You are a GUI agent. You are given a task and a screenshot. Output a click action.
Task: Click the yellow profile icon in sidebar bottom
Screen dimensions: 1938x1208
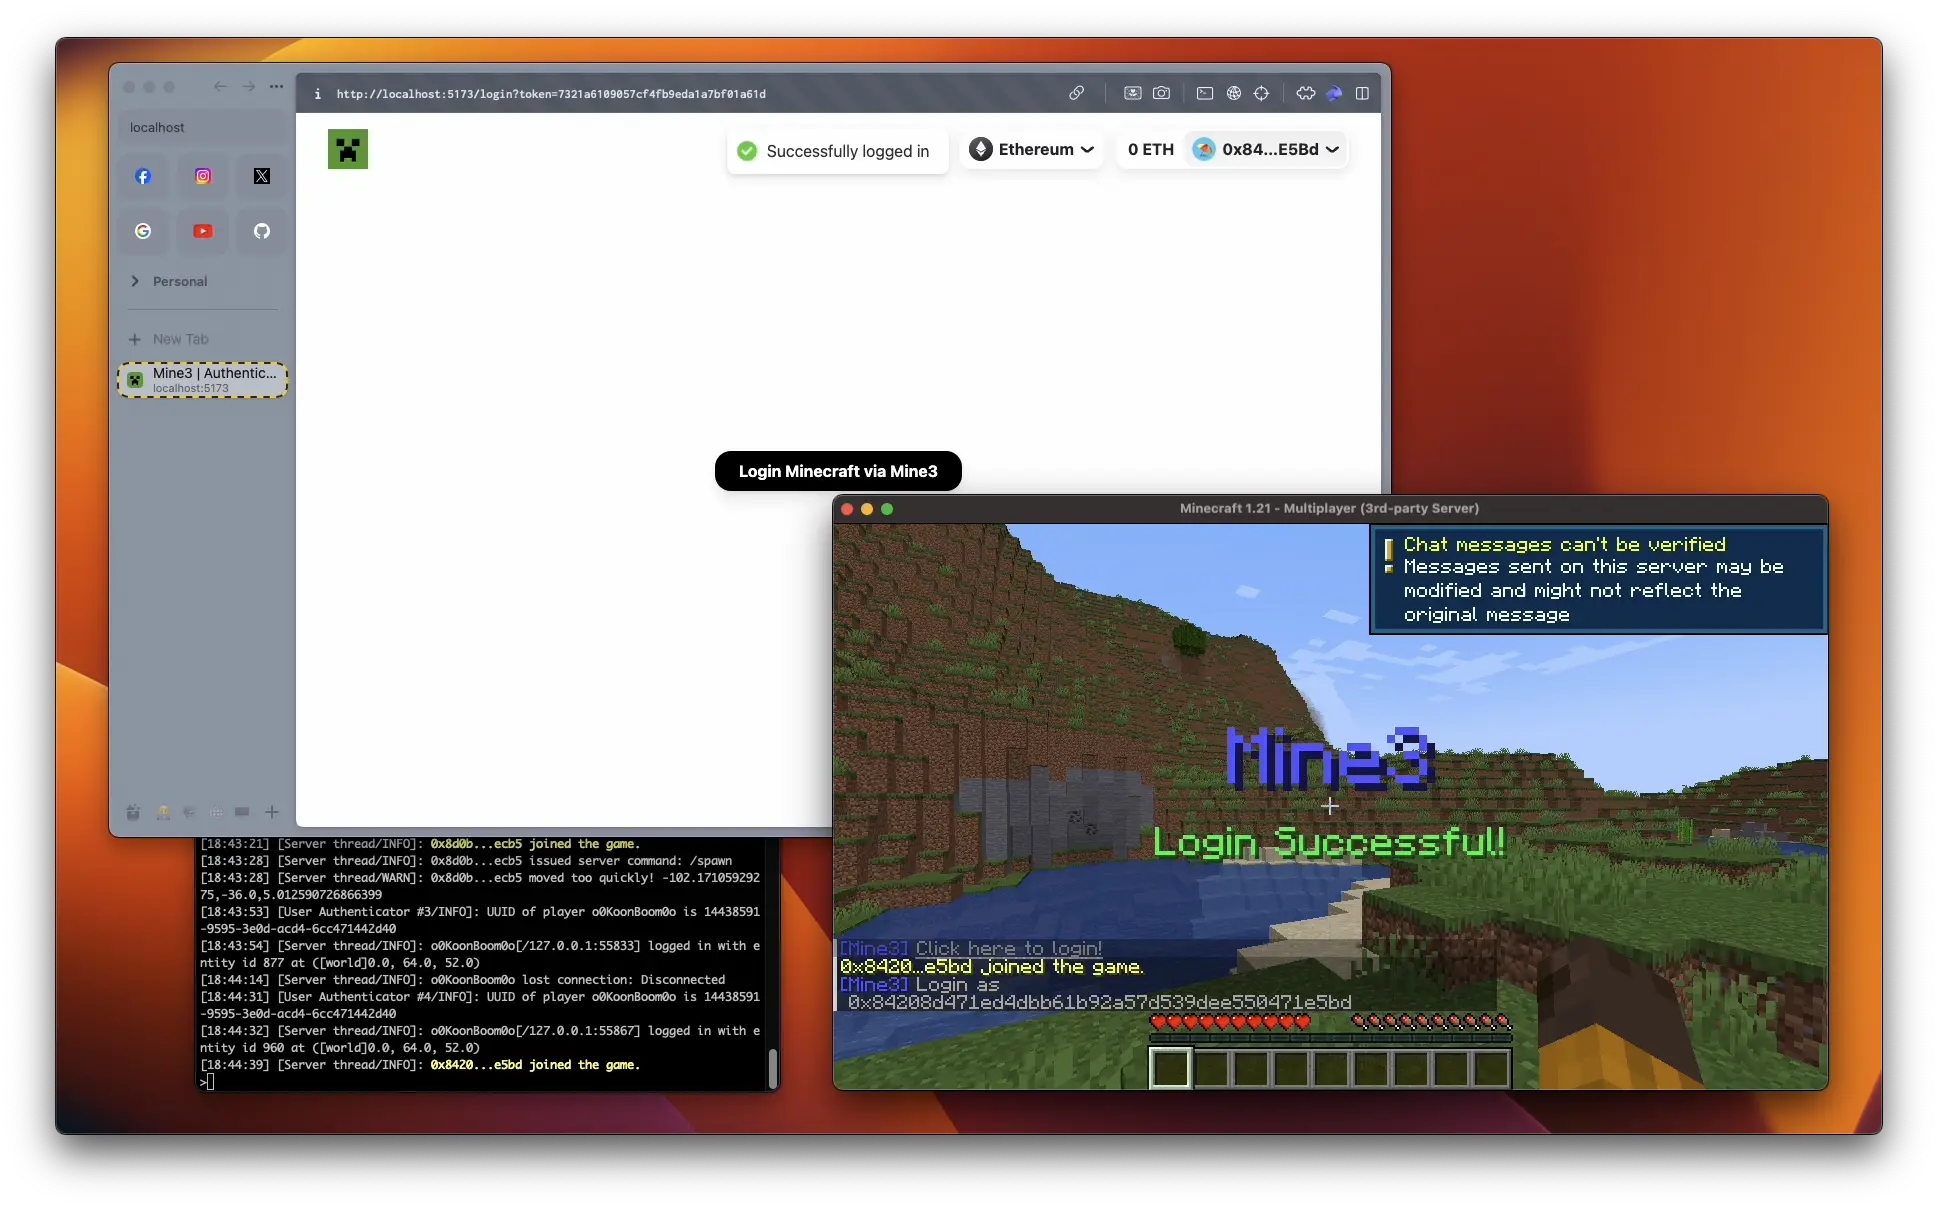coord(163,813)
